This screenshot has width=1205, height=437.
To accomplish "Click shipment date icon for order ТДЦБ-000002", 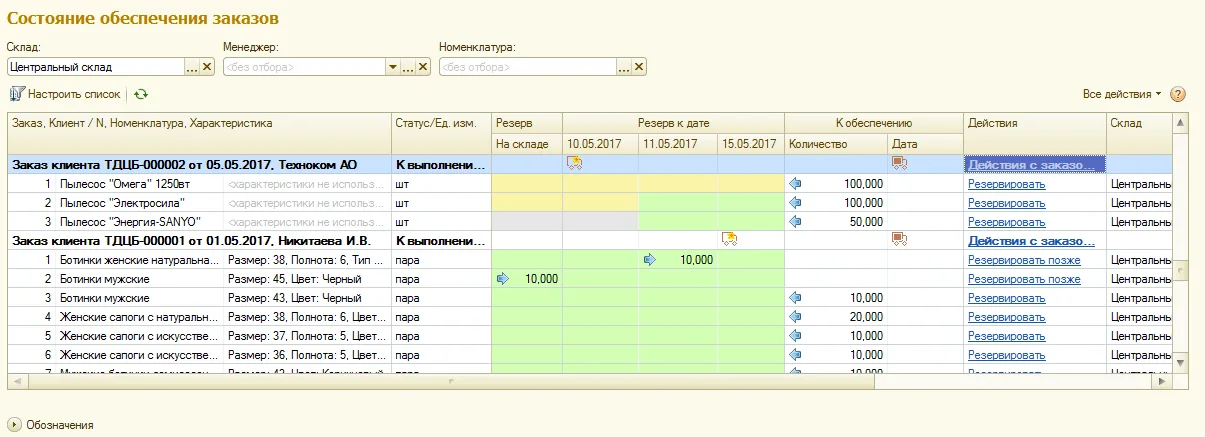I will coord(575,163).
